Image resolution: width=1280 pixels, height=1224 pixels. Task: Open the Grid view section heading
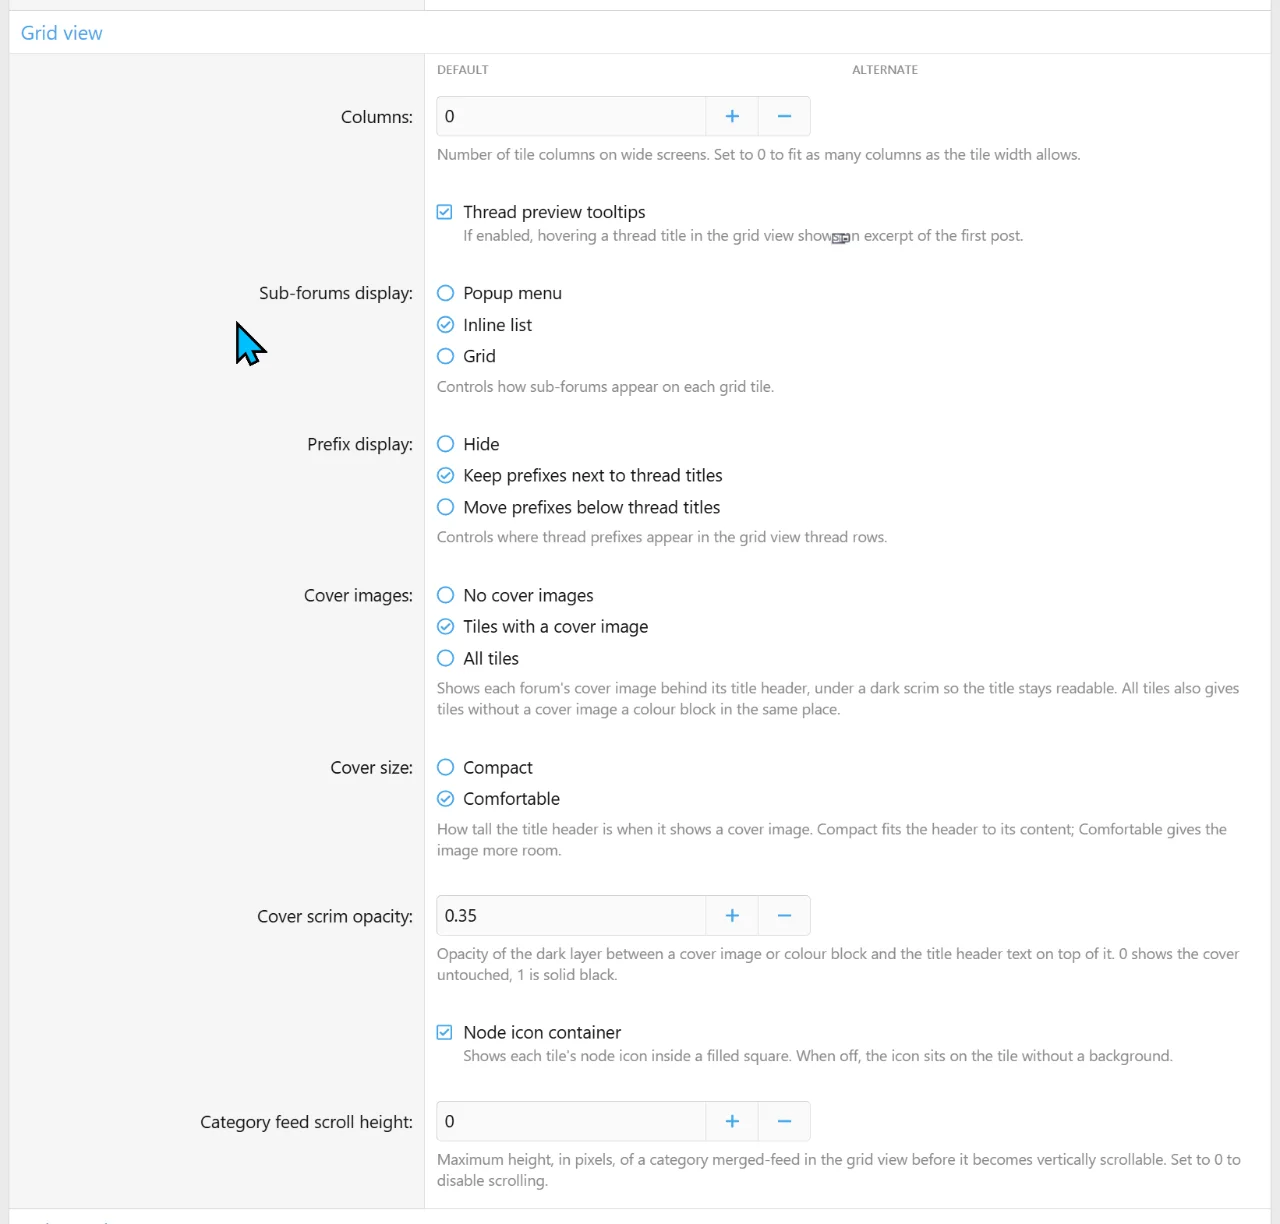pyautogui.click(x=62, y=33)
